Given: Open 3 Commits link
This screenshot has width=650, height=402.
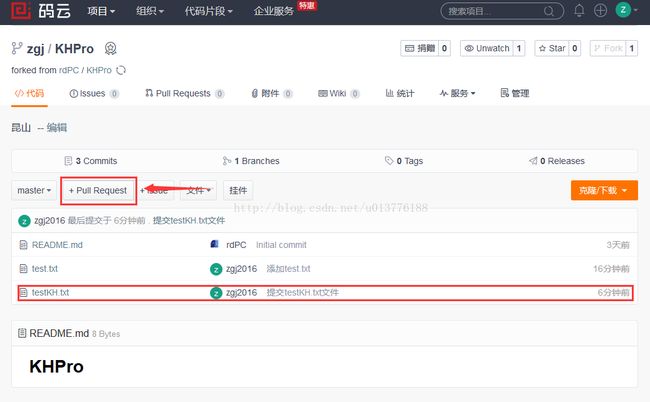Looking at the screenshot, I should click(91, 161).
